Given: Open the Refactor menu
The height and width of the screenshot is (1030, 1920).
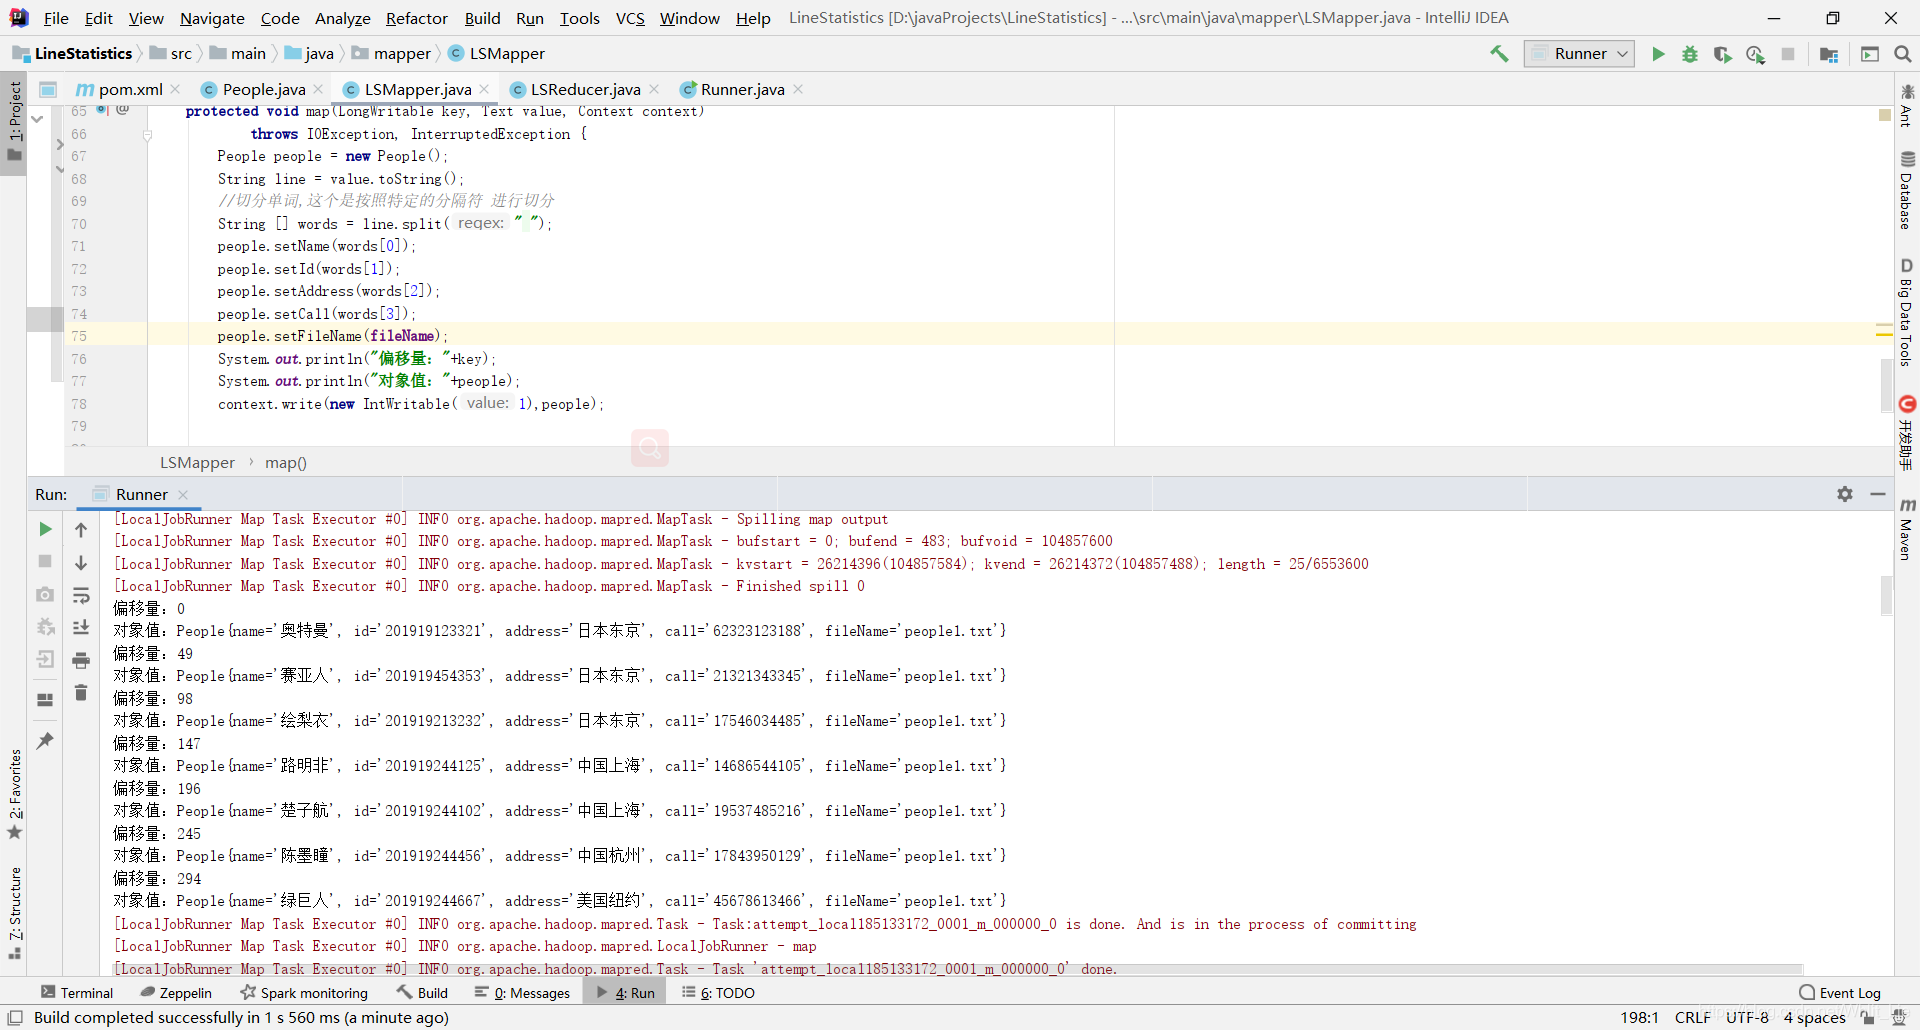Looking at the screenshot, I should point(417,18).
